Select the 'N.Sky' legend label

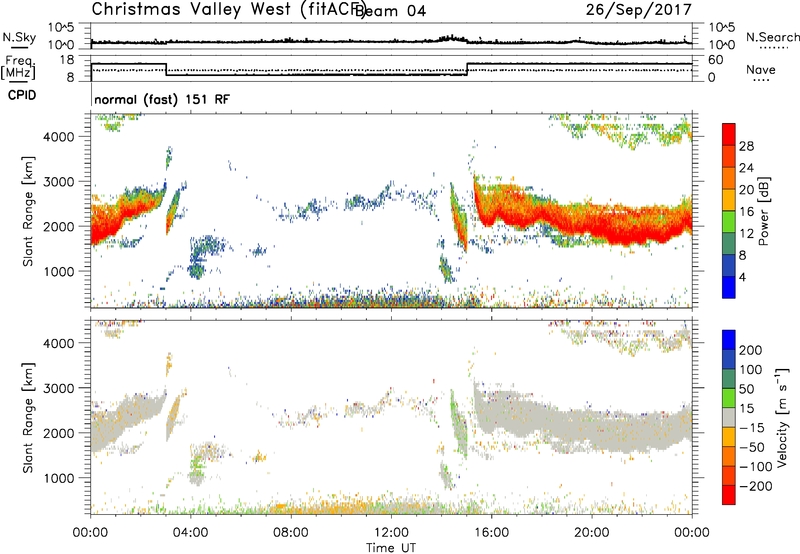[19, 37]
